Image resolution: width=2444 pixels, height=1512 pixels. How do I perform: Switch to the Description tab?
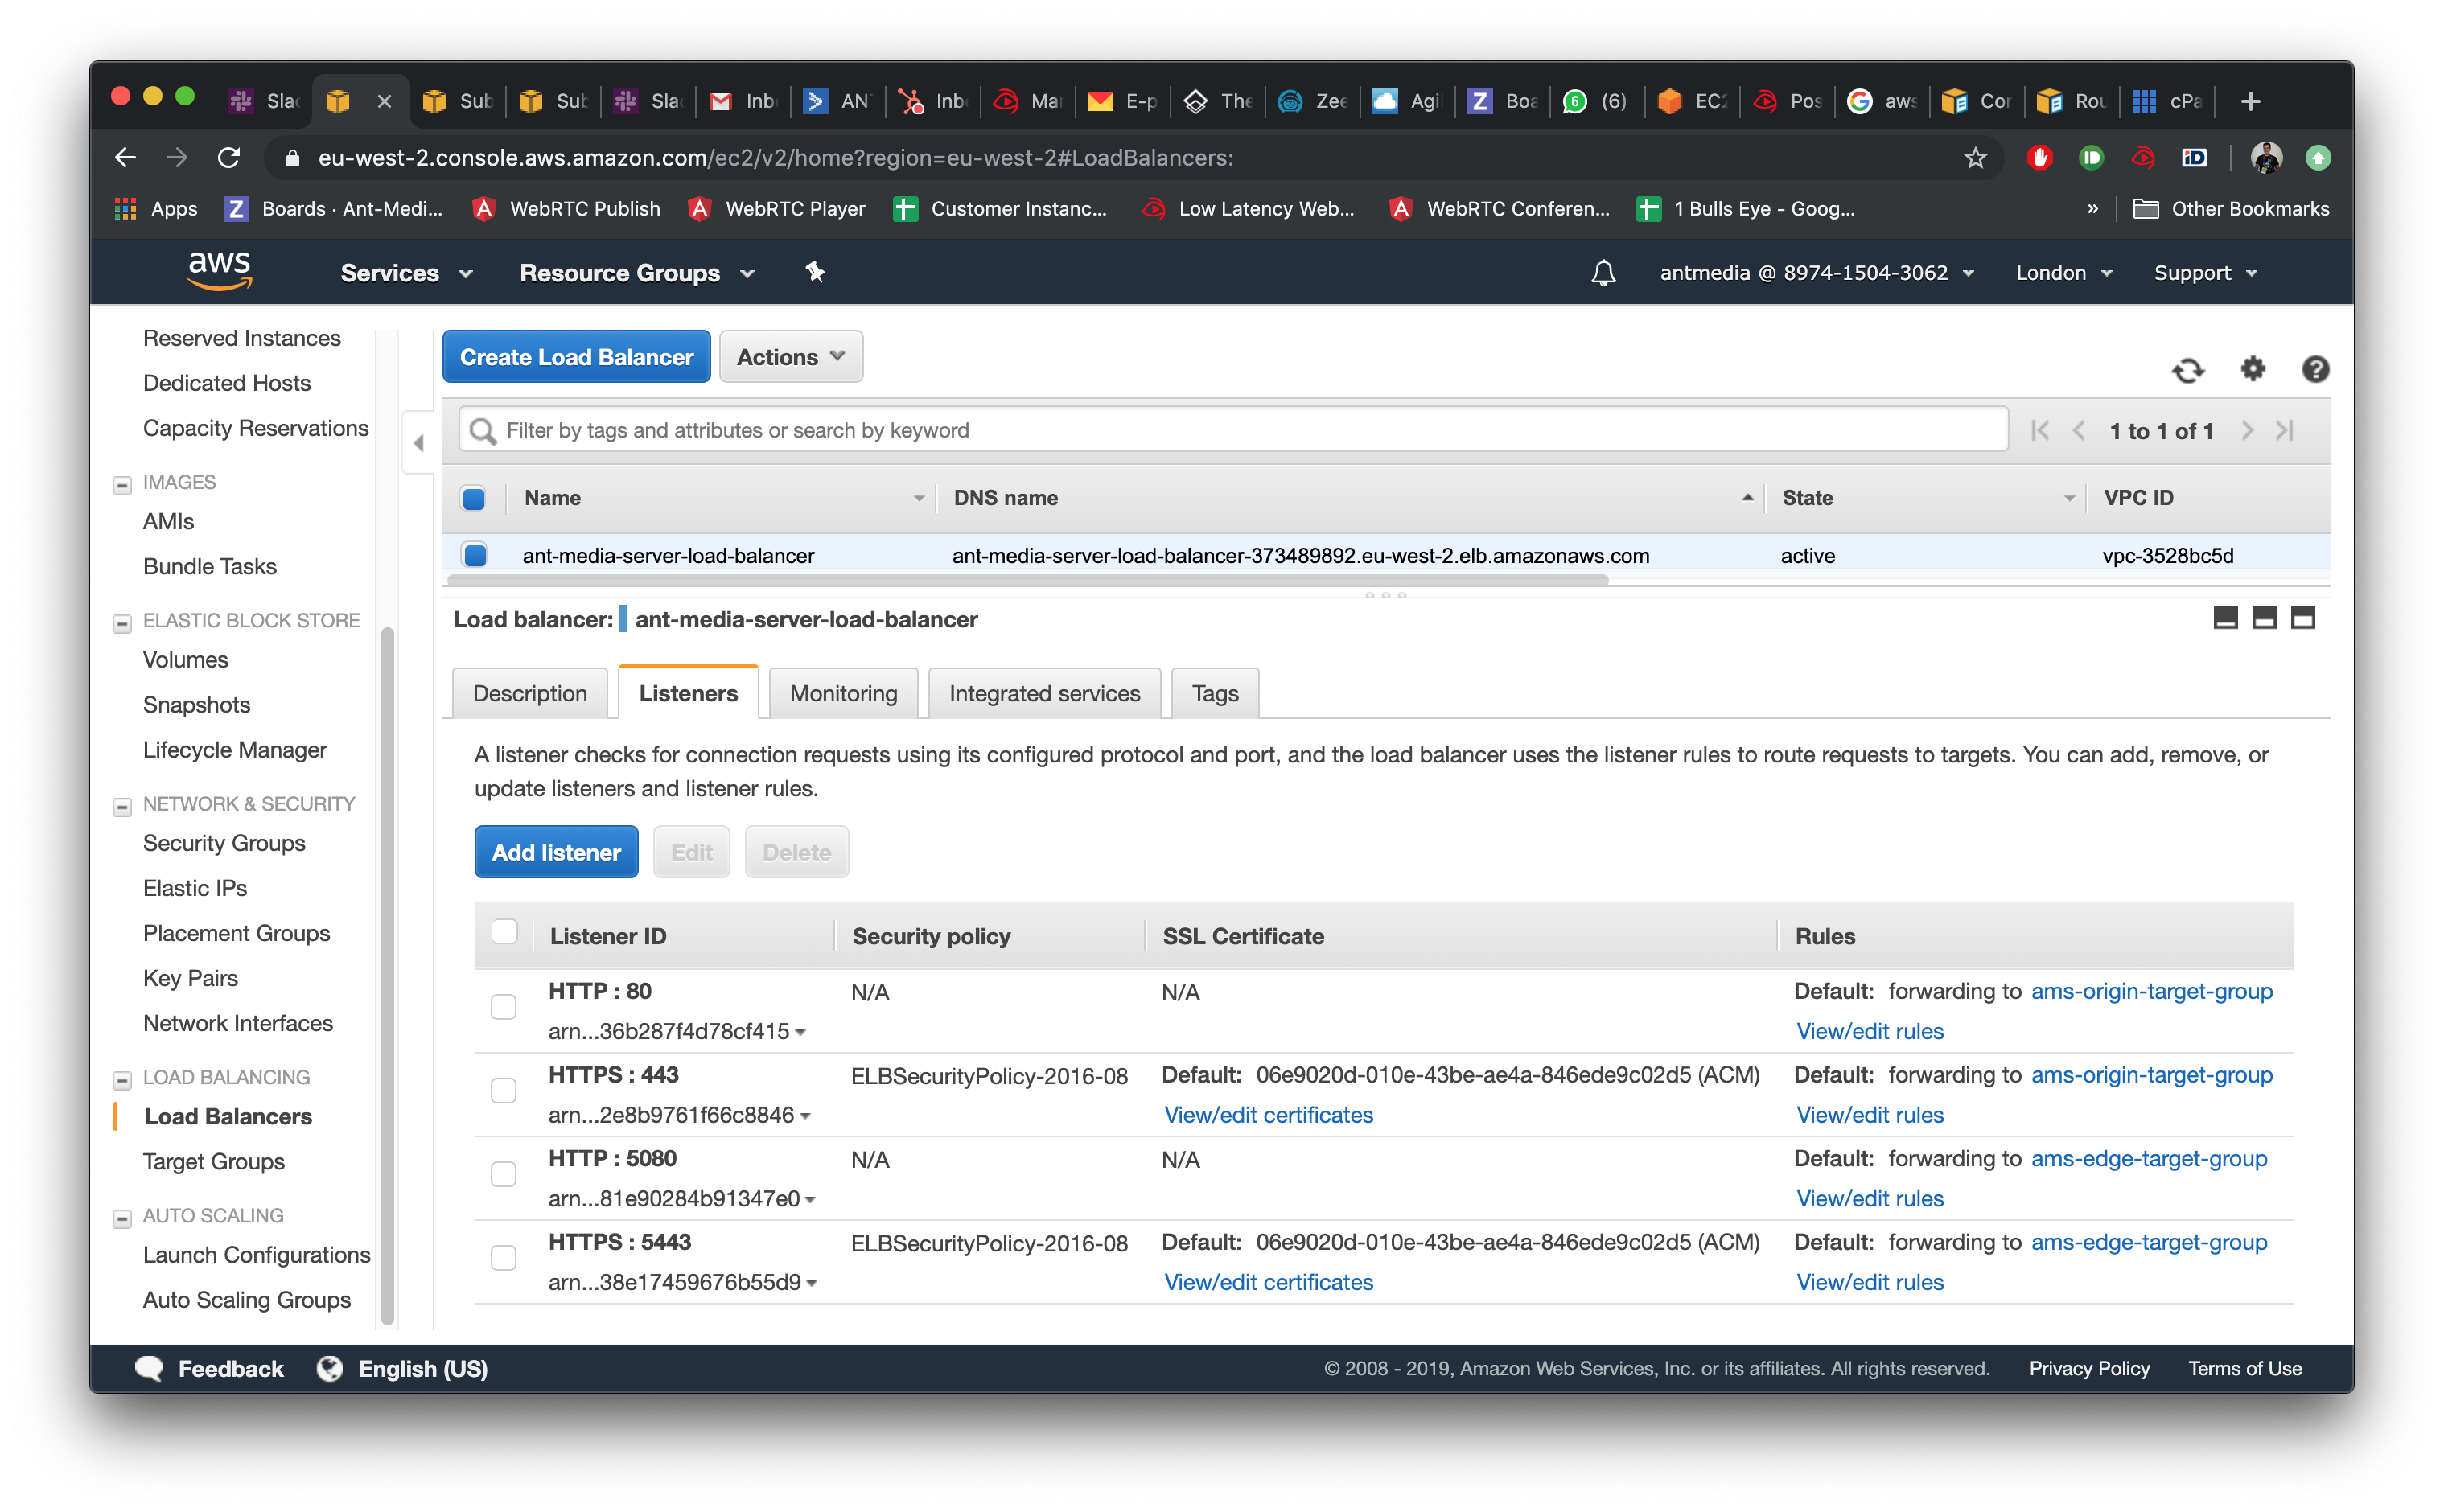(529, 693)
